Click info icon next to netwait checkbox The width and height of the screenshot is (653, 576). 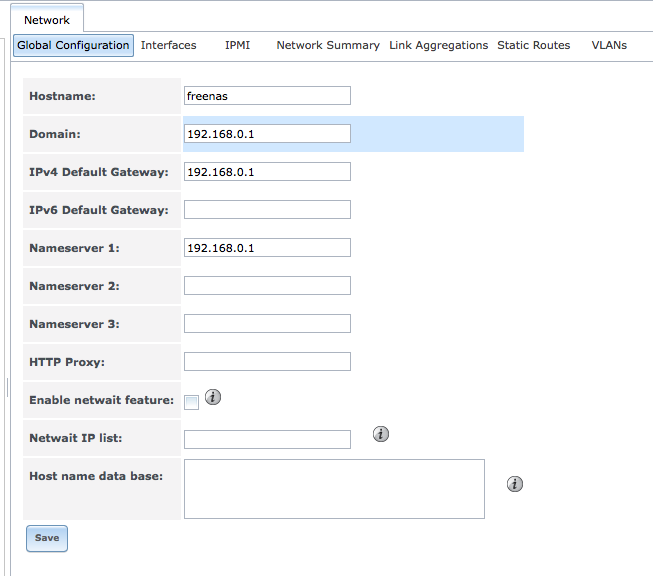tap(213, 397)
